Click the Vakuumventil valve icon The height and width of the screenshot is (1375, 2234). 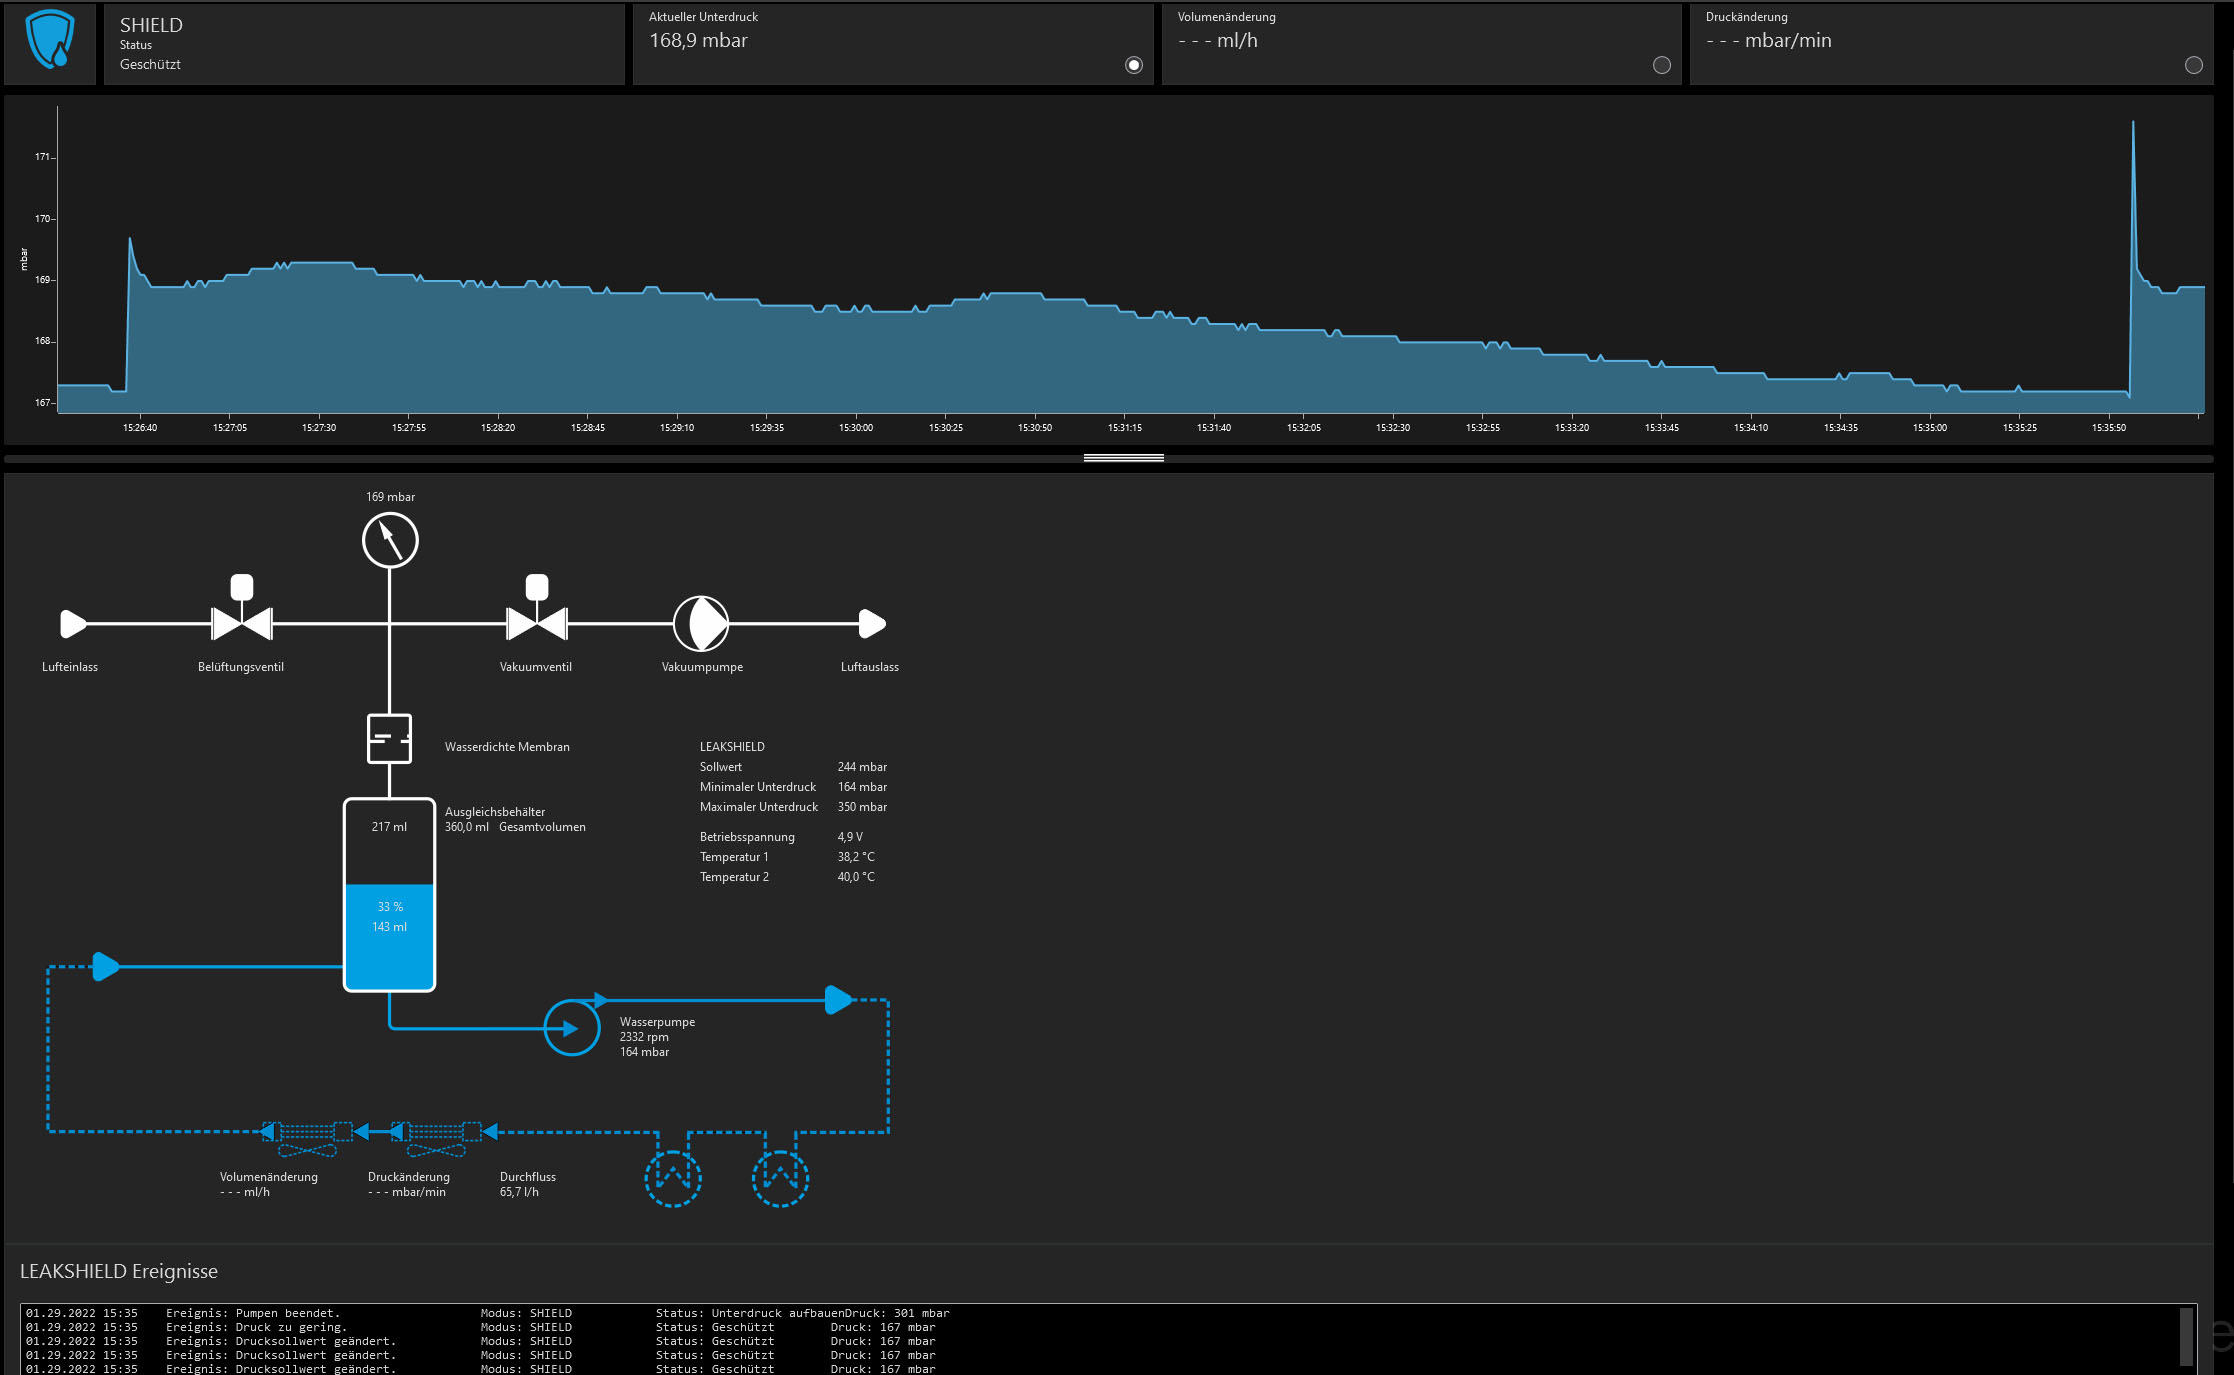[x=537, y=622]
